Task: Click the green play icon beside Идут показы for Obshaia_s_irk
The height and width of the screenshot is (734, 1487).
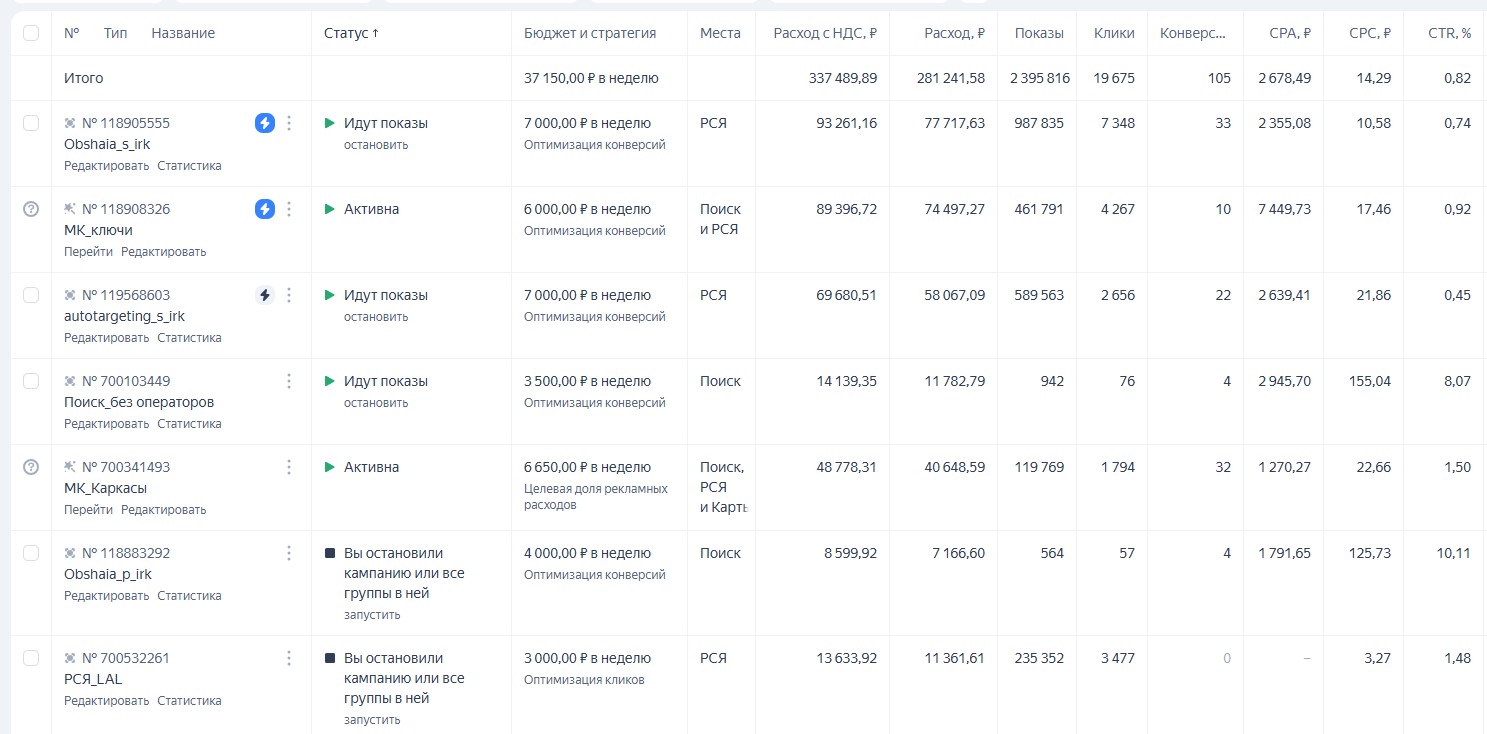Action: coord(330,122)
